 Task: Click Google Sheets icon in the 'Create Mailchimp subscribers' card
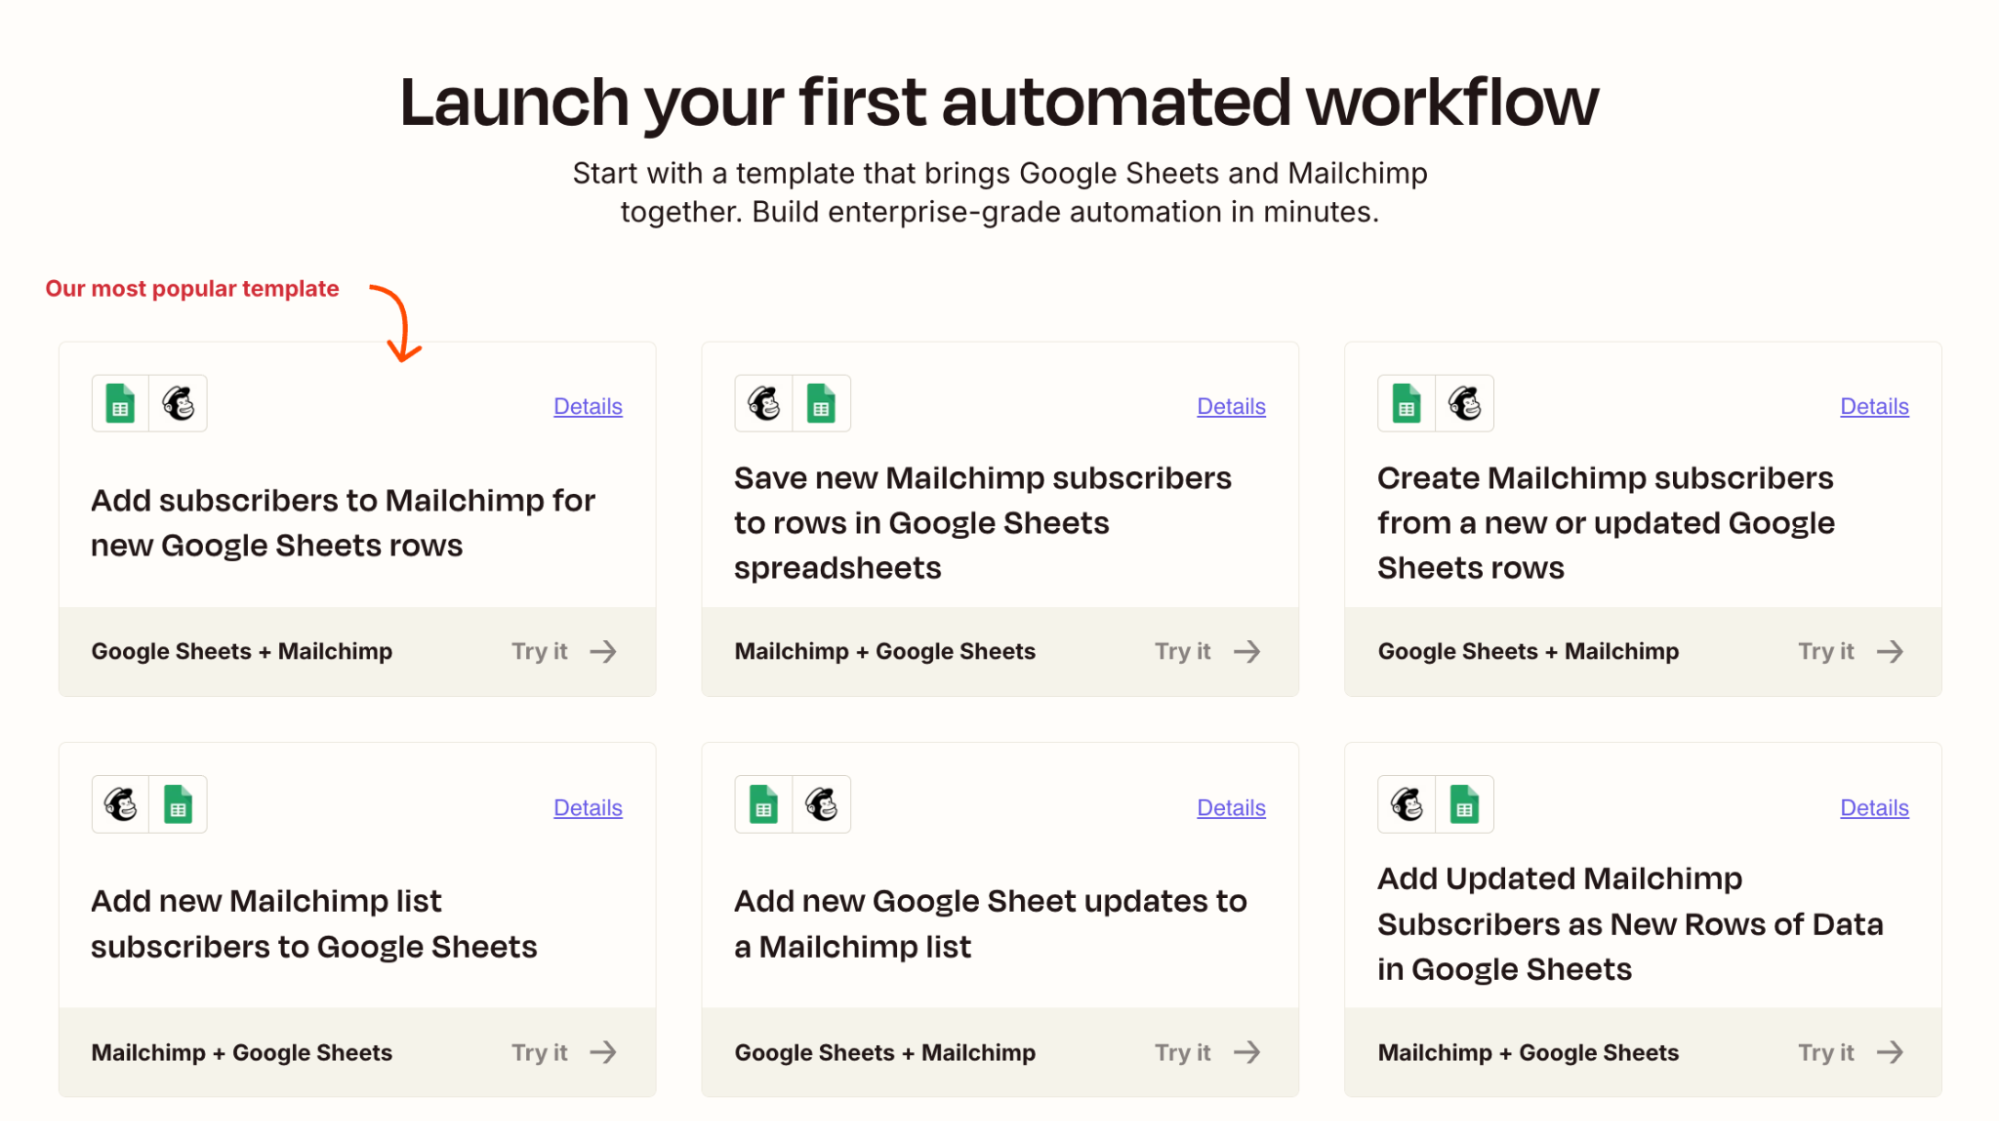pos(1406,404)
